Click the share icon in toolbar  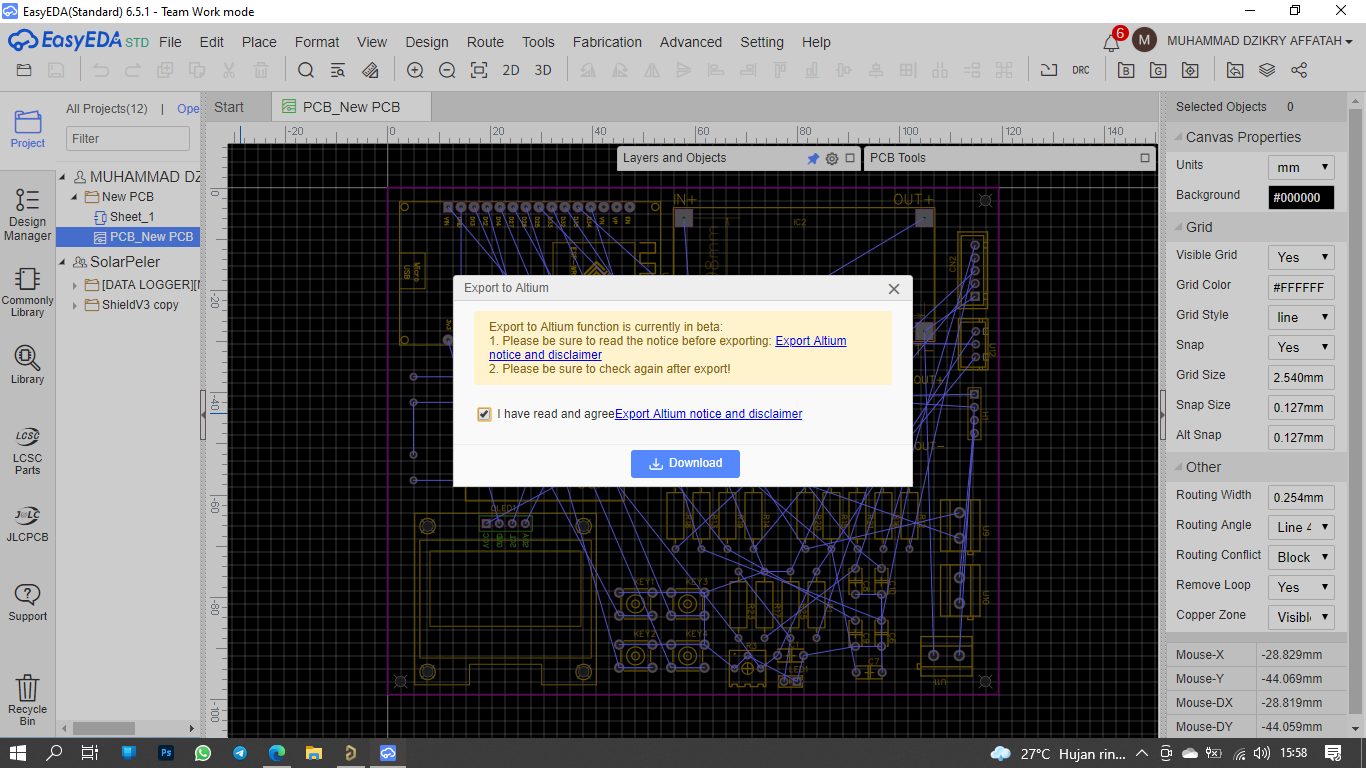1299,70
